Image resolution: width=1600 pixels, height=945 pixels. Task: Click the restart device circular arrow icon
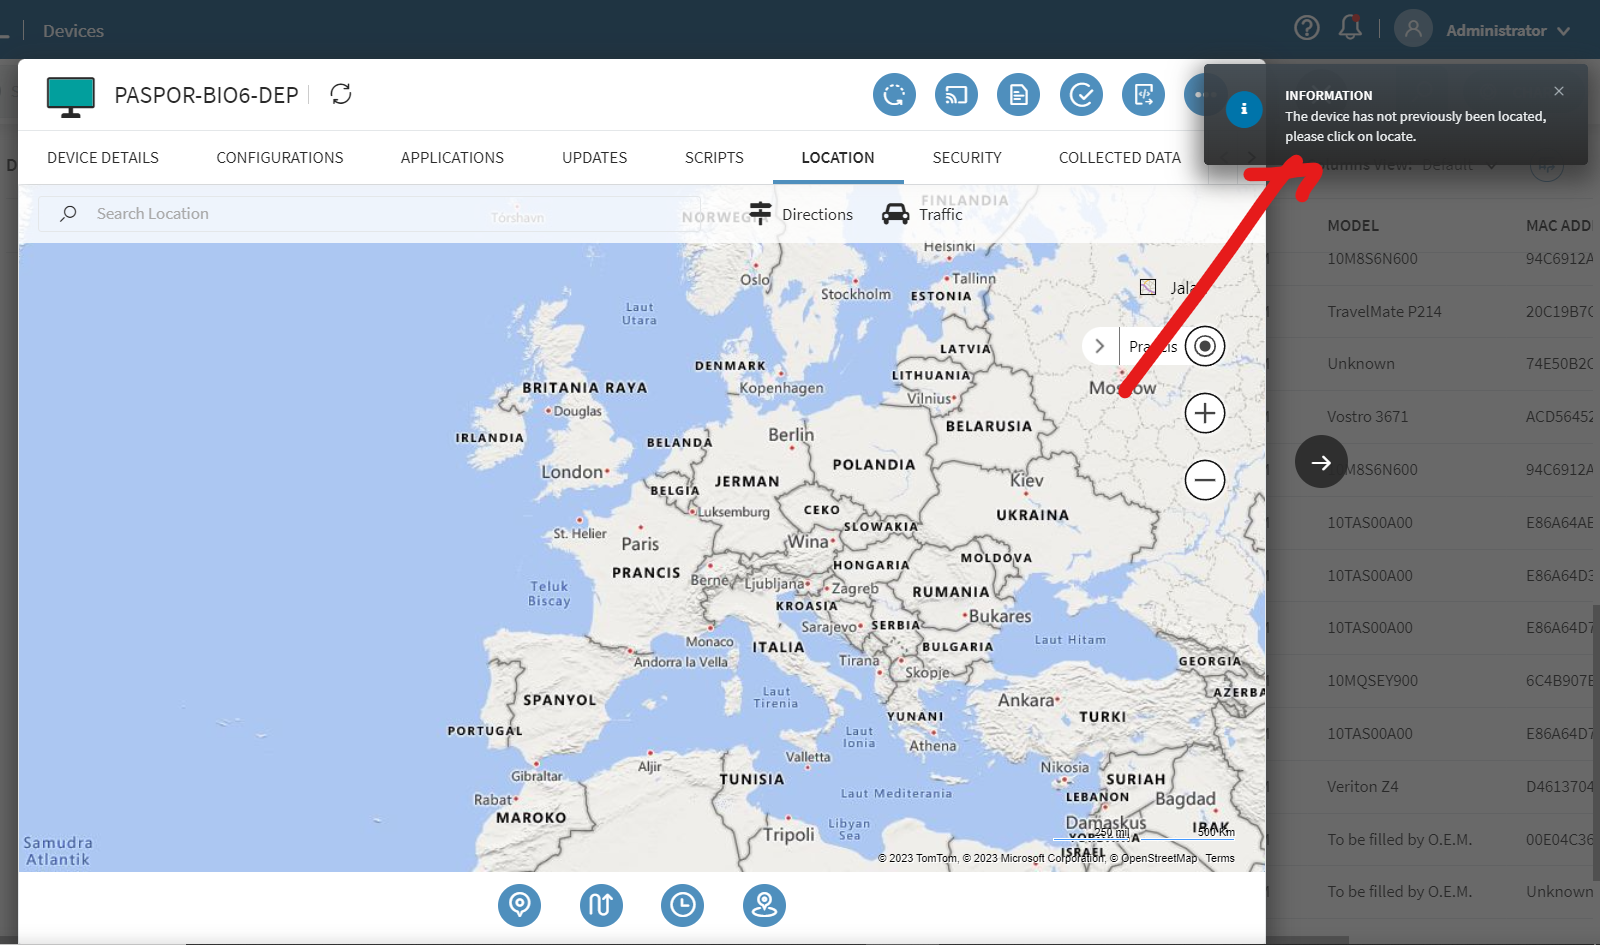tap(894, 95)
